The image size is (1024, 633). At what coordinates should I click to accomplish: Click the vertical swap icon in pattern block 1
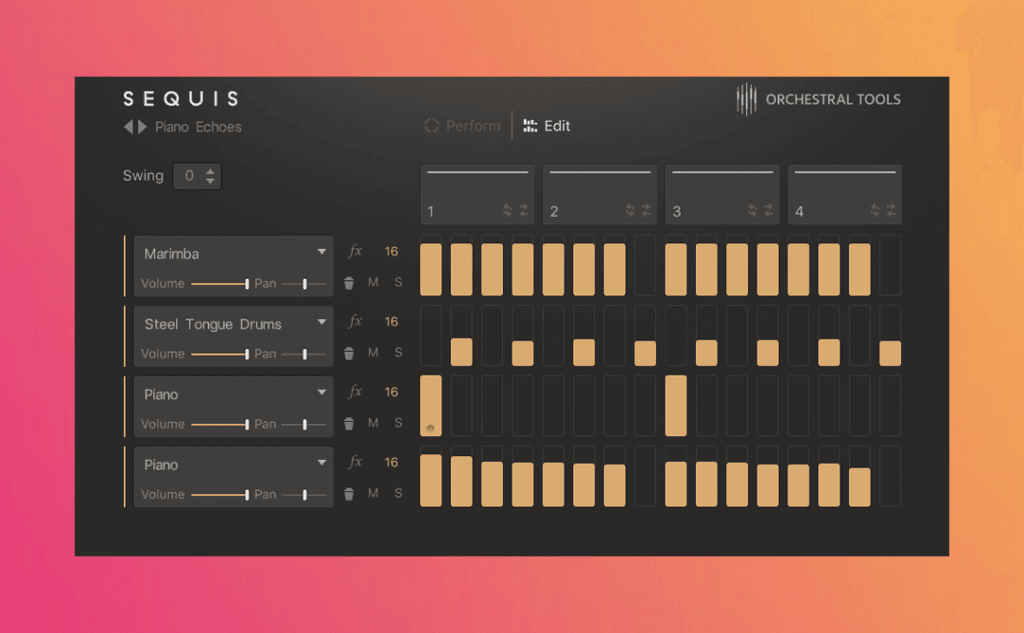(x=507, y=210)
